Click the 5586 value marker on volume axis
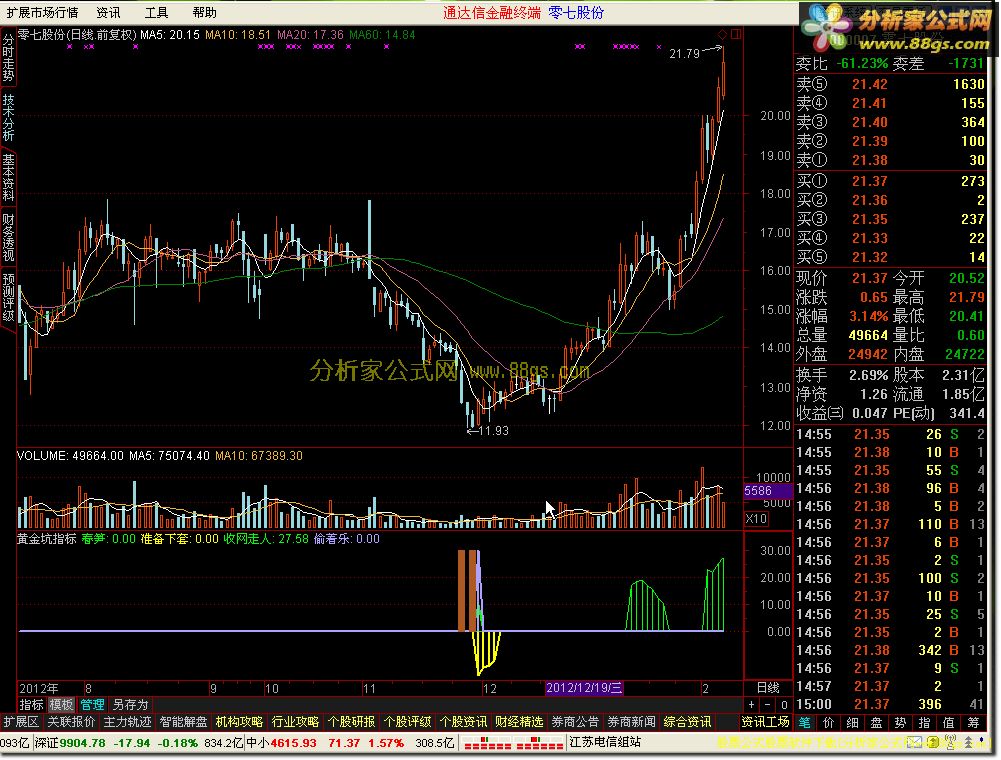1001x760 pixels. click(x=768, y=490)
